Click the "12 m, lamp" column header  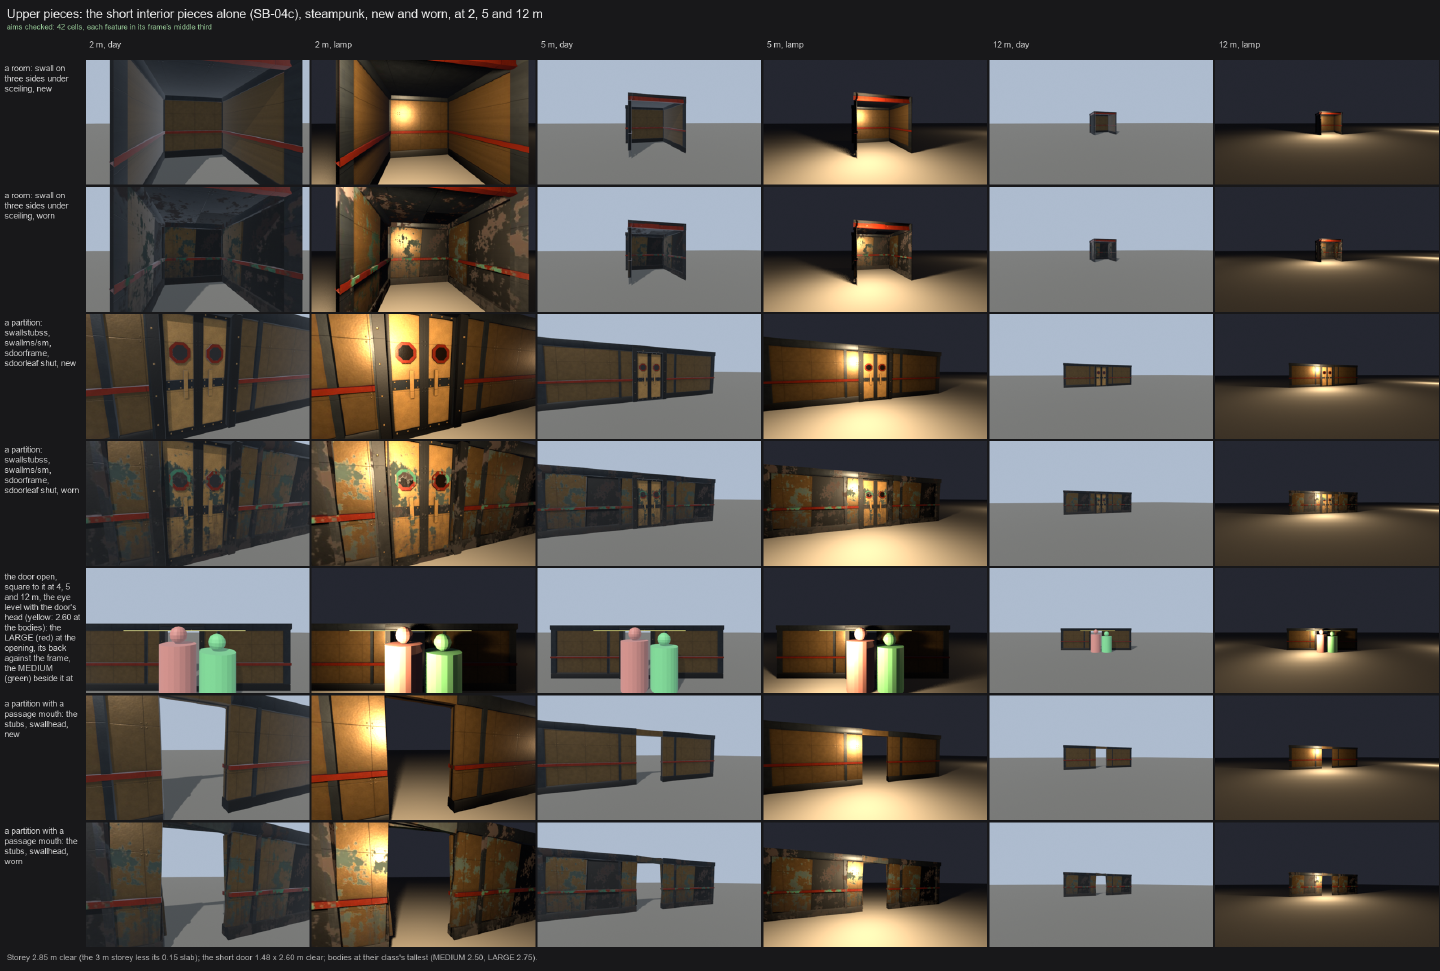click(x=1239, y=45)
